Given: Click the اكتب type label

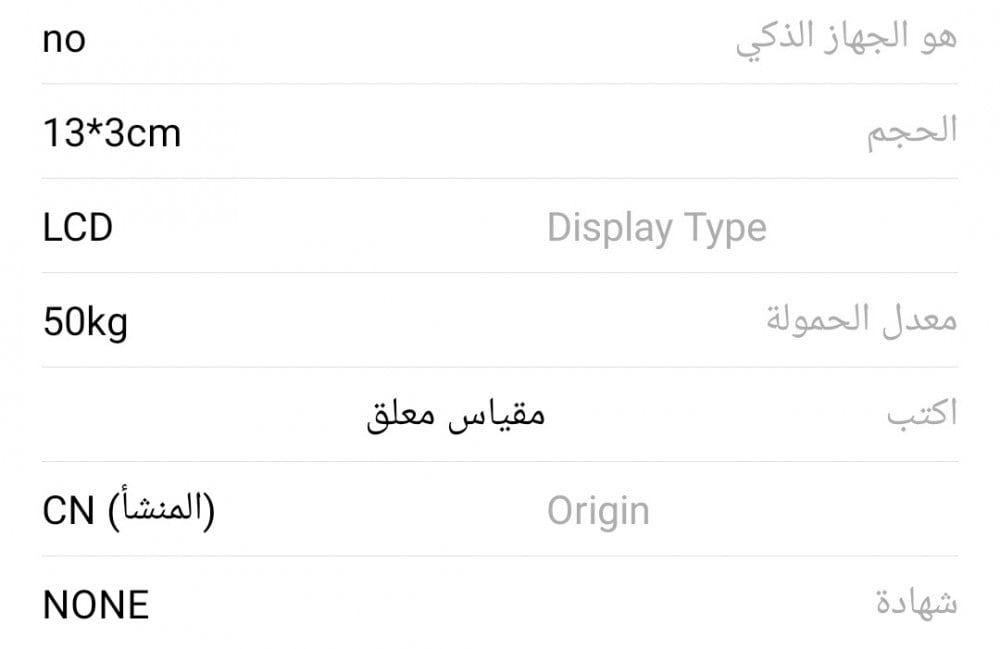Looking at the screenshot, I should coord(922,413).
